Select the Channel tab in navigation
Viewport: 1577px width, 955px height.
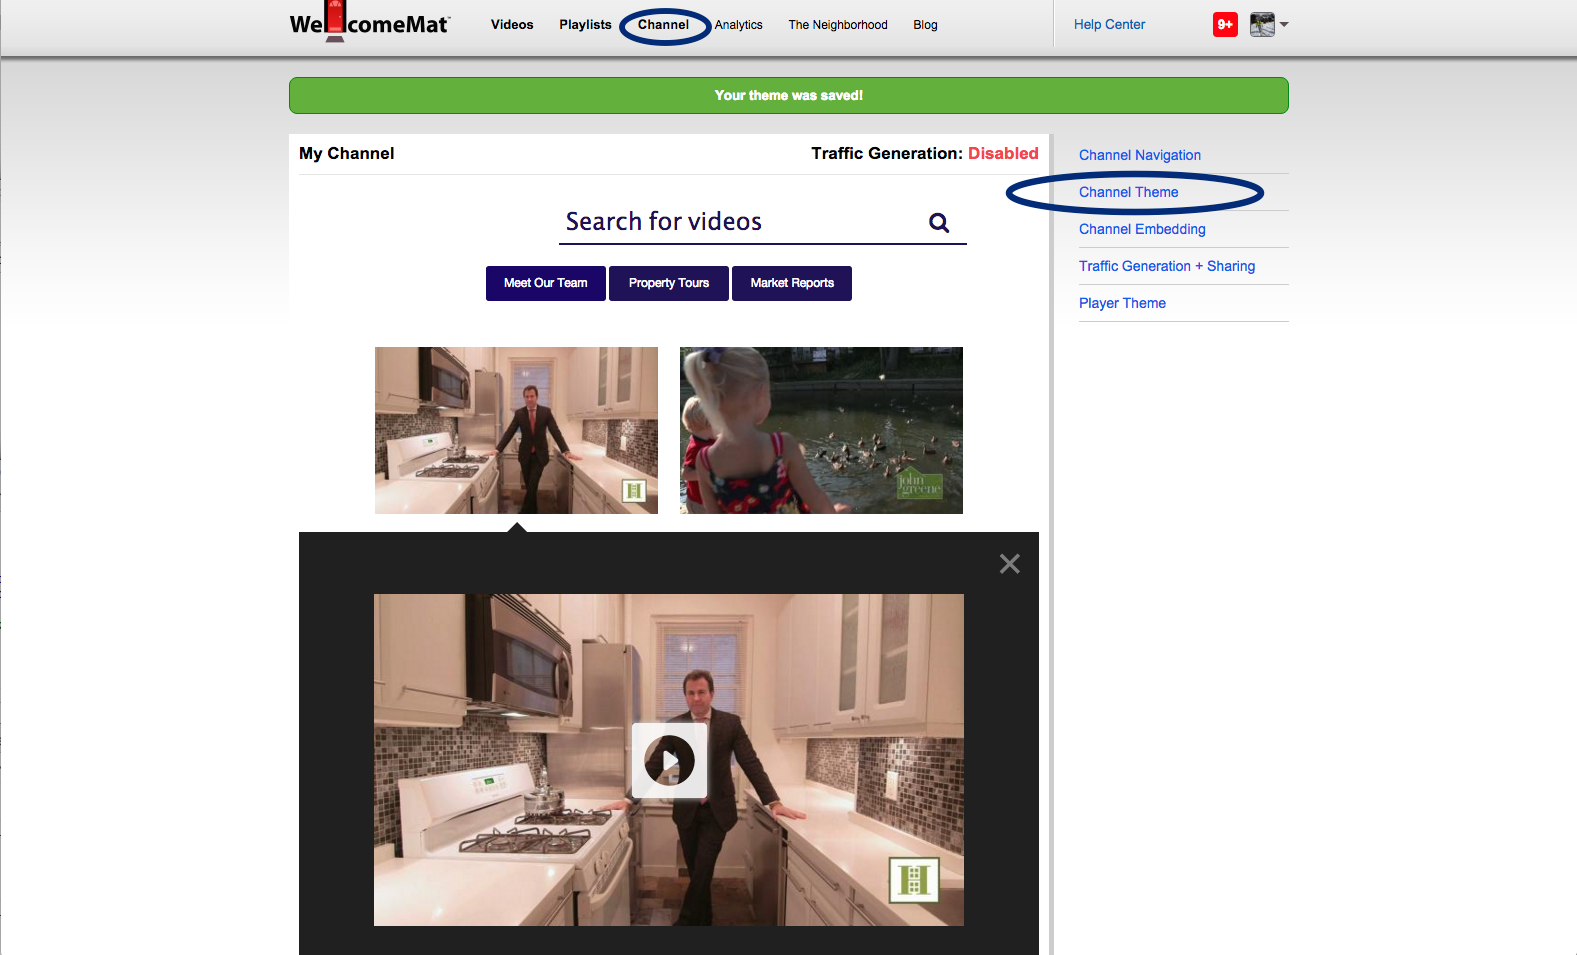coord(663,25)
